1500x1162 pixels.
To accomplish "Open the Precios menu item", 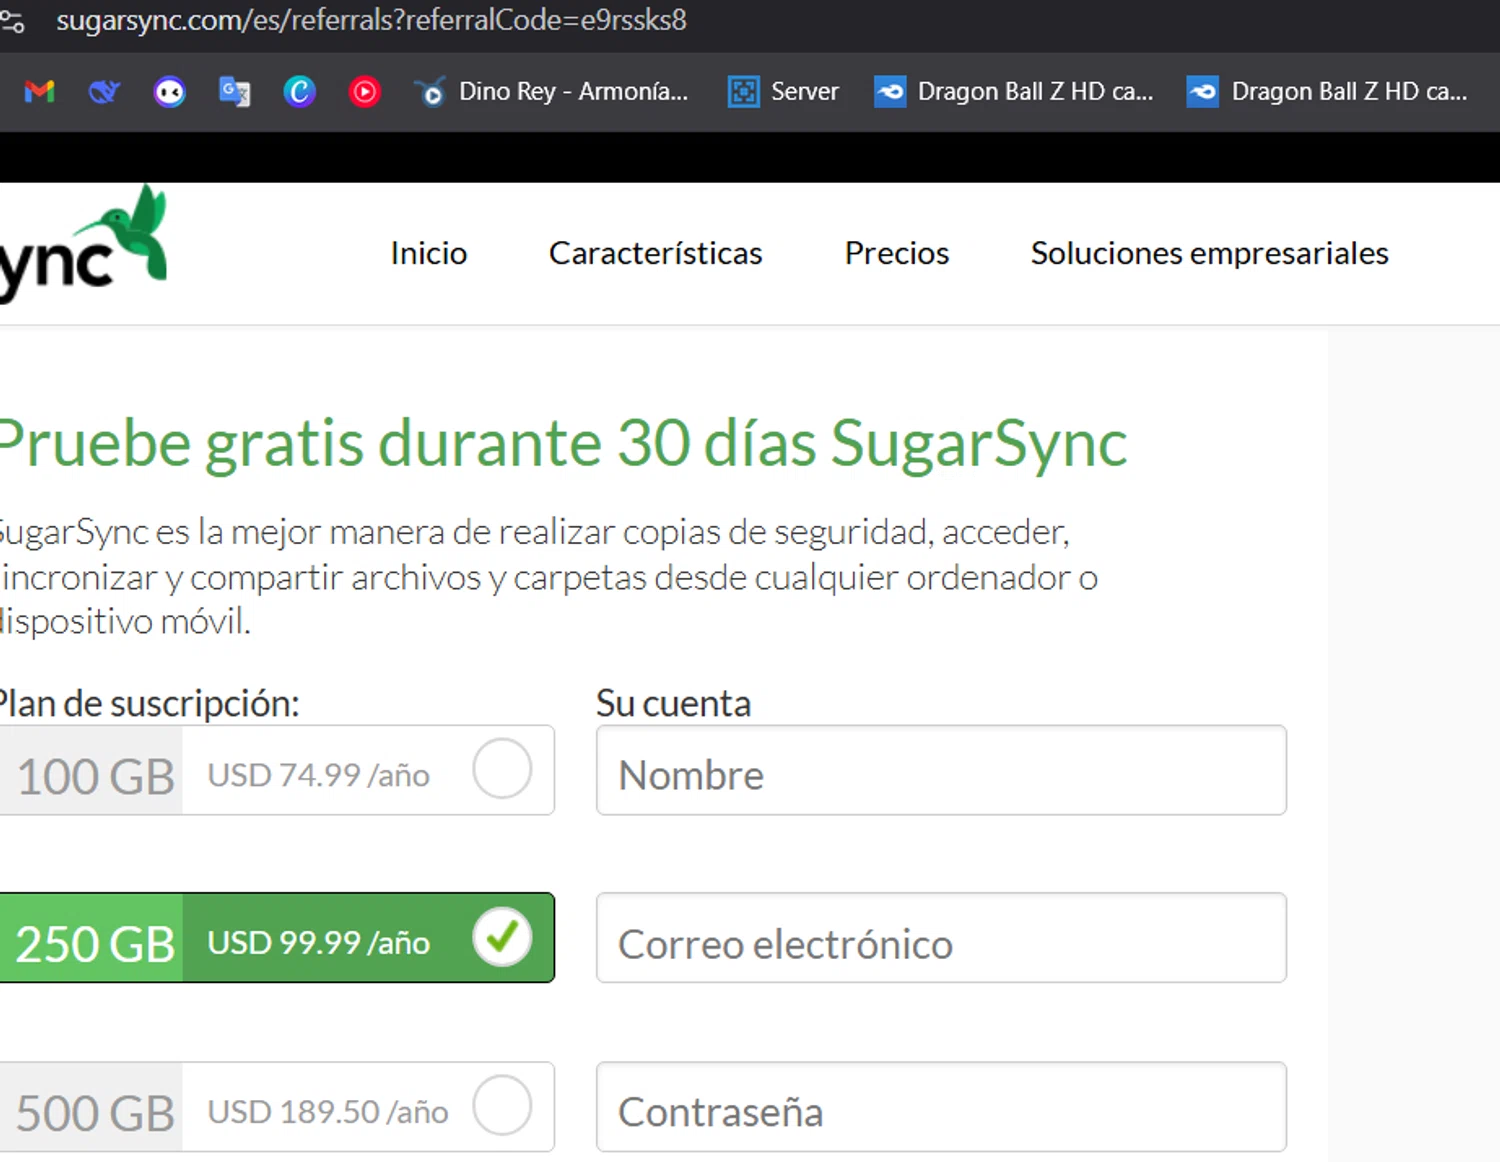I will tap(897, 253).
